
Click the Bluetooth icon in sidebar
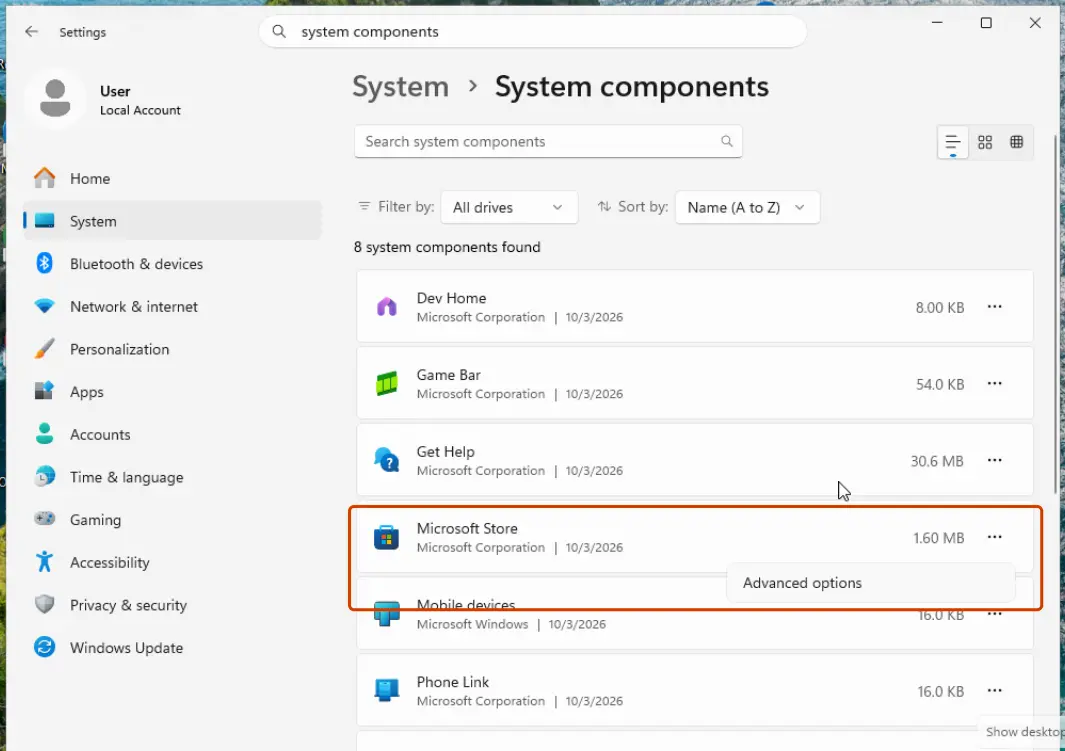coord(44,263)
